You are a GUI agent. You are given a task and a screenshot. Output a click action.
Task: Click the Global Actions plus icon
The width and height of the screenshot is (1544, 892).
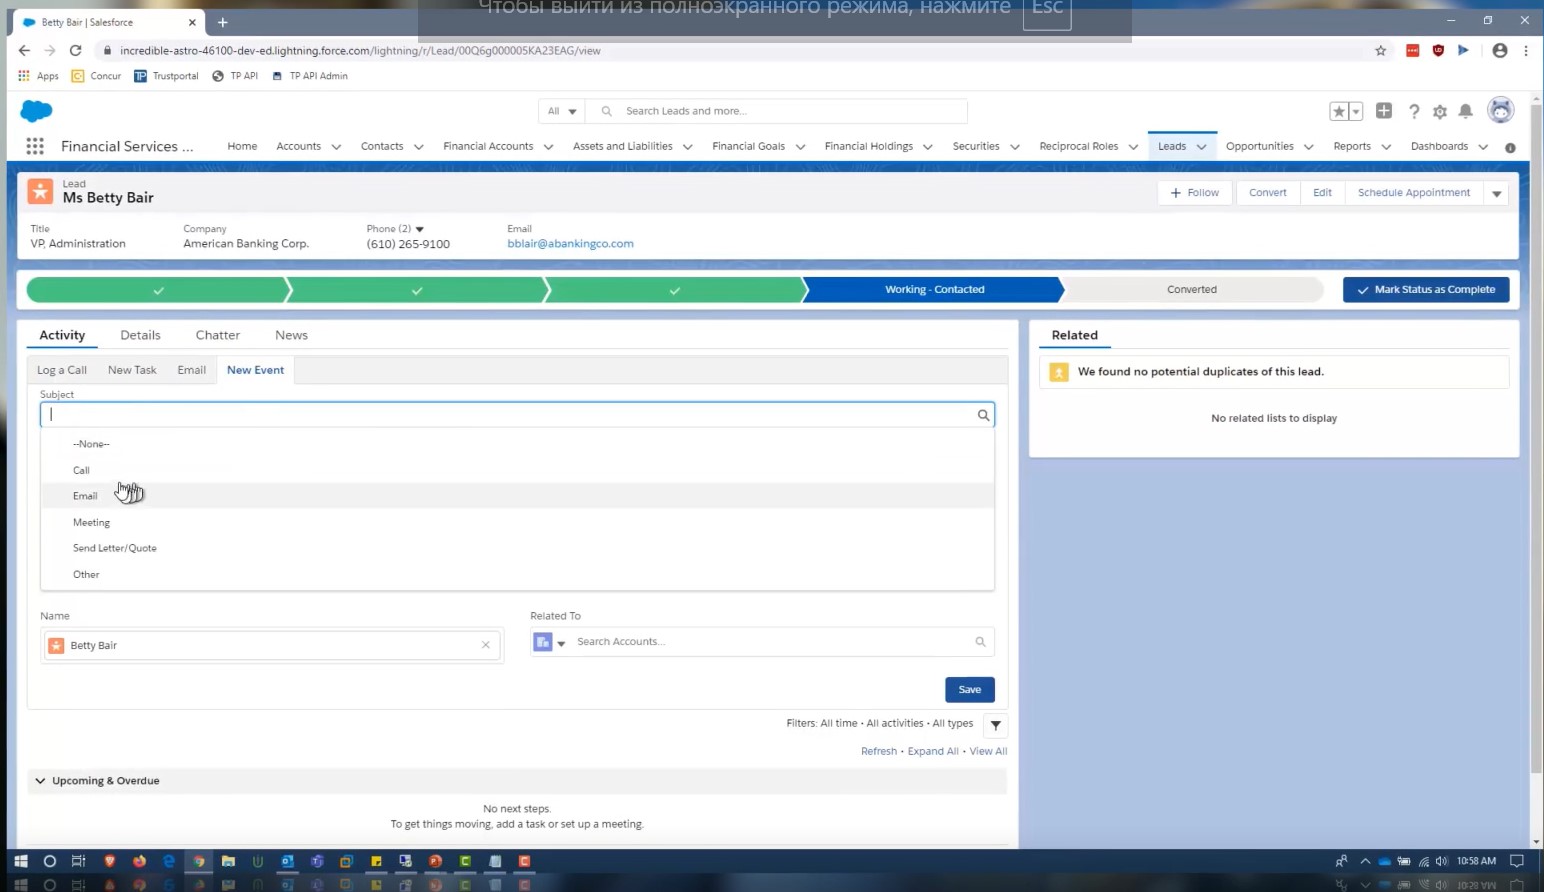point(1384,111)
